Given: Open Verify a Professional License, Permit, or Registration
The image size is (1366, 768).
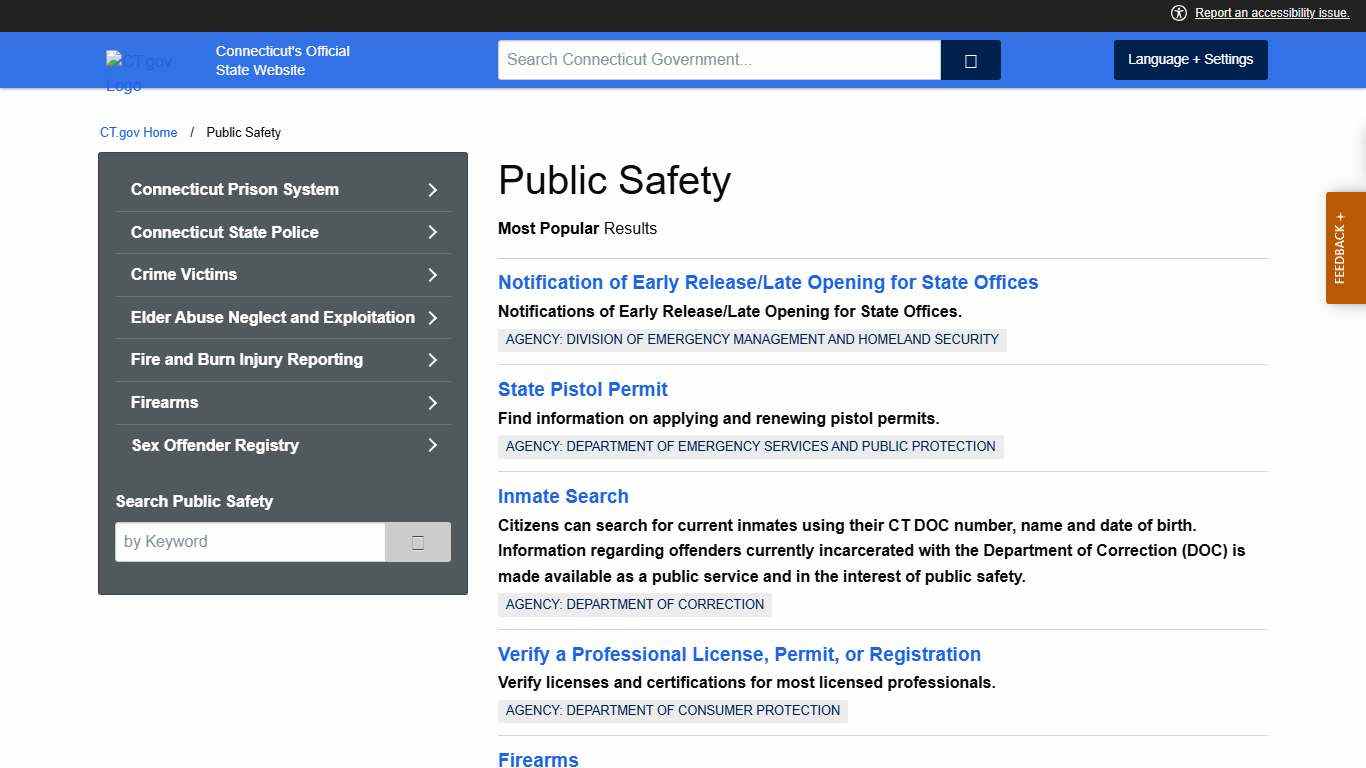Looking at the screenshot, I should pos(739,654).
